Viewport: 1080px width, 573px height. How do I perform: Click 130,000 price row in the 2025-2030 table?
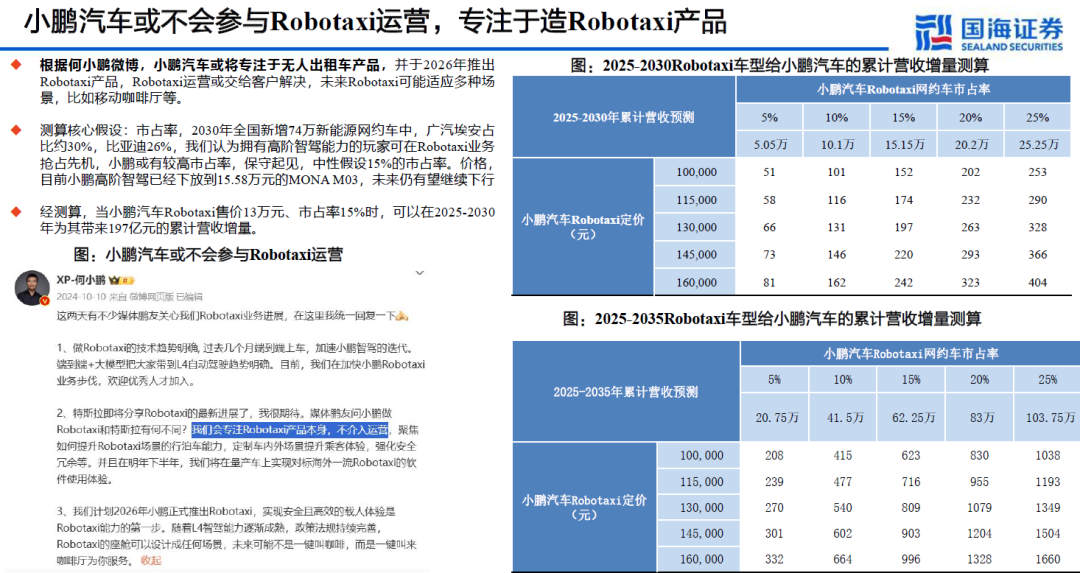[694, 227]
